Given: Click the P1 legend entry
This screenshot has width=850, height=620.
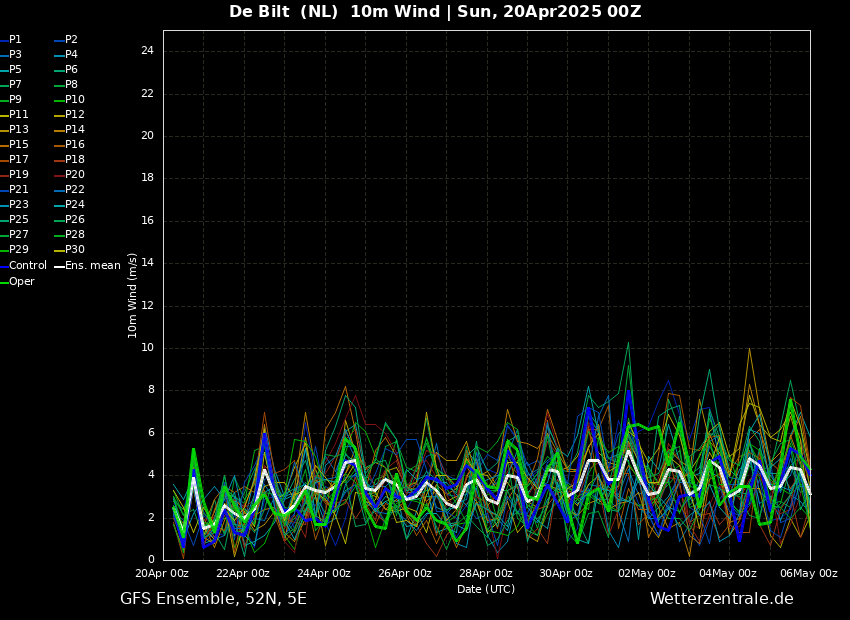Looking at the screenshot, I should (11, 40).
